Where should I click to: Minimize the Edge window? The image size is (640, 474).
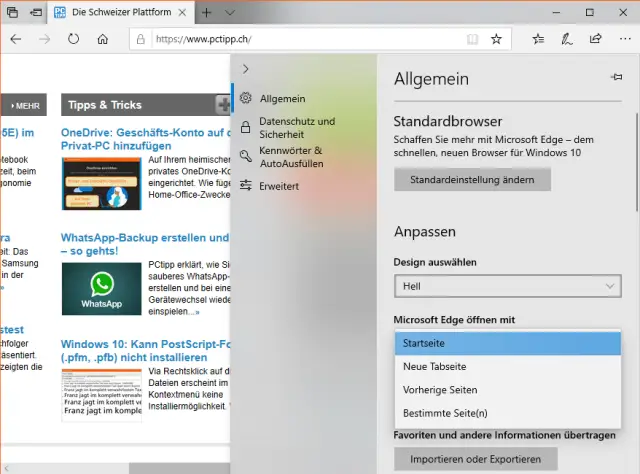tap(556, 13)
